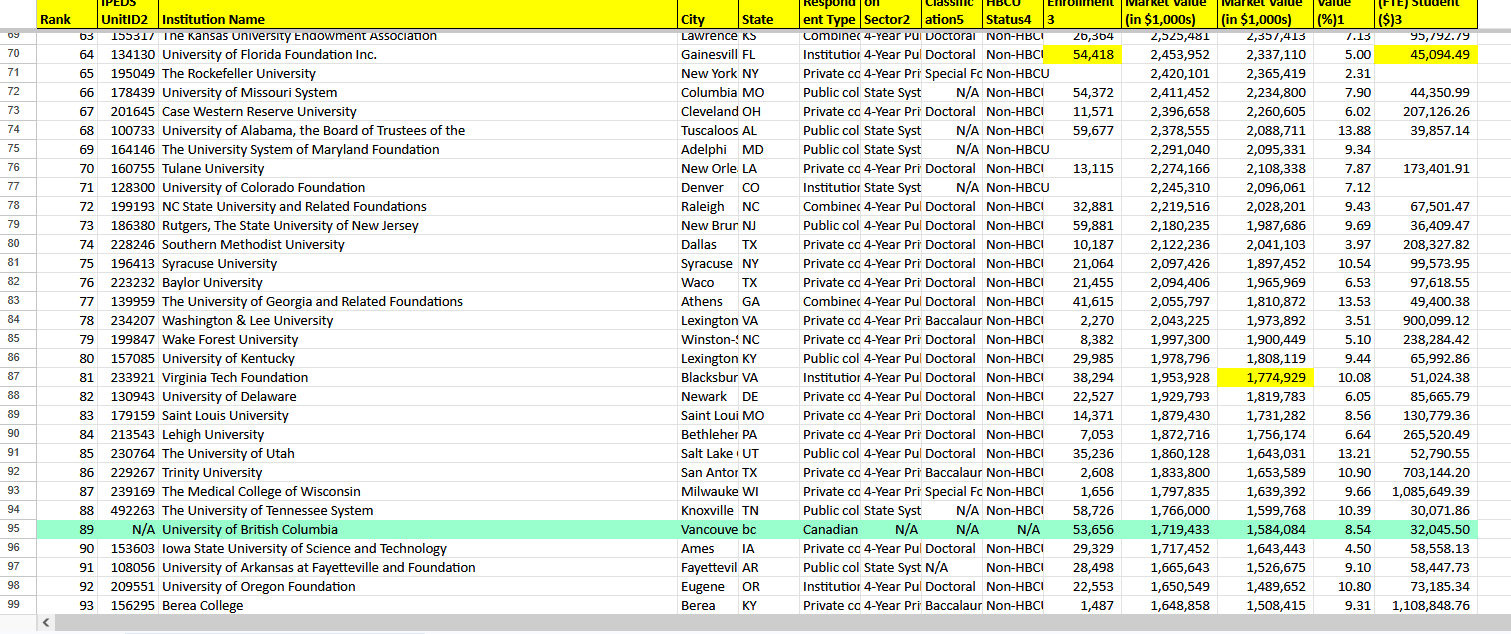
Task: Click Baylor University cell
Action: [417, 282]
